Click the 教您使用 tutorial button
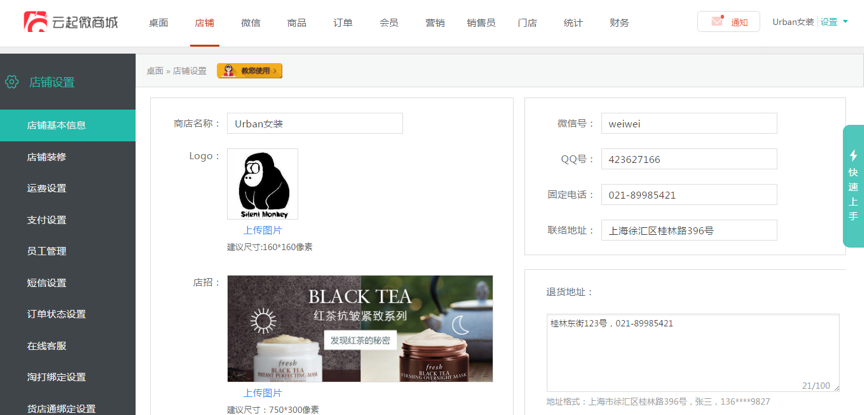This screenshot has height=415, width=864. tap(249, 71)
